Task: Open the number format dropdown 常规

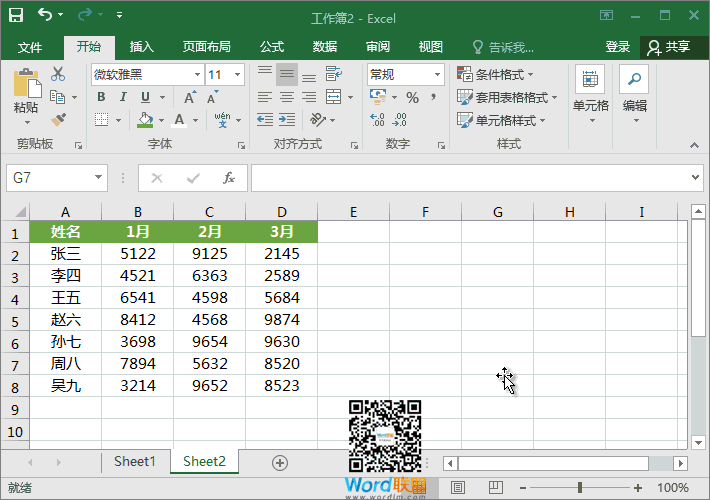Action: [437, 74]
